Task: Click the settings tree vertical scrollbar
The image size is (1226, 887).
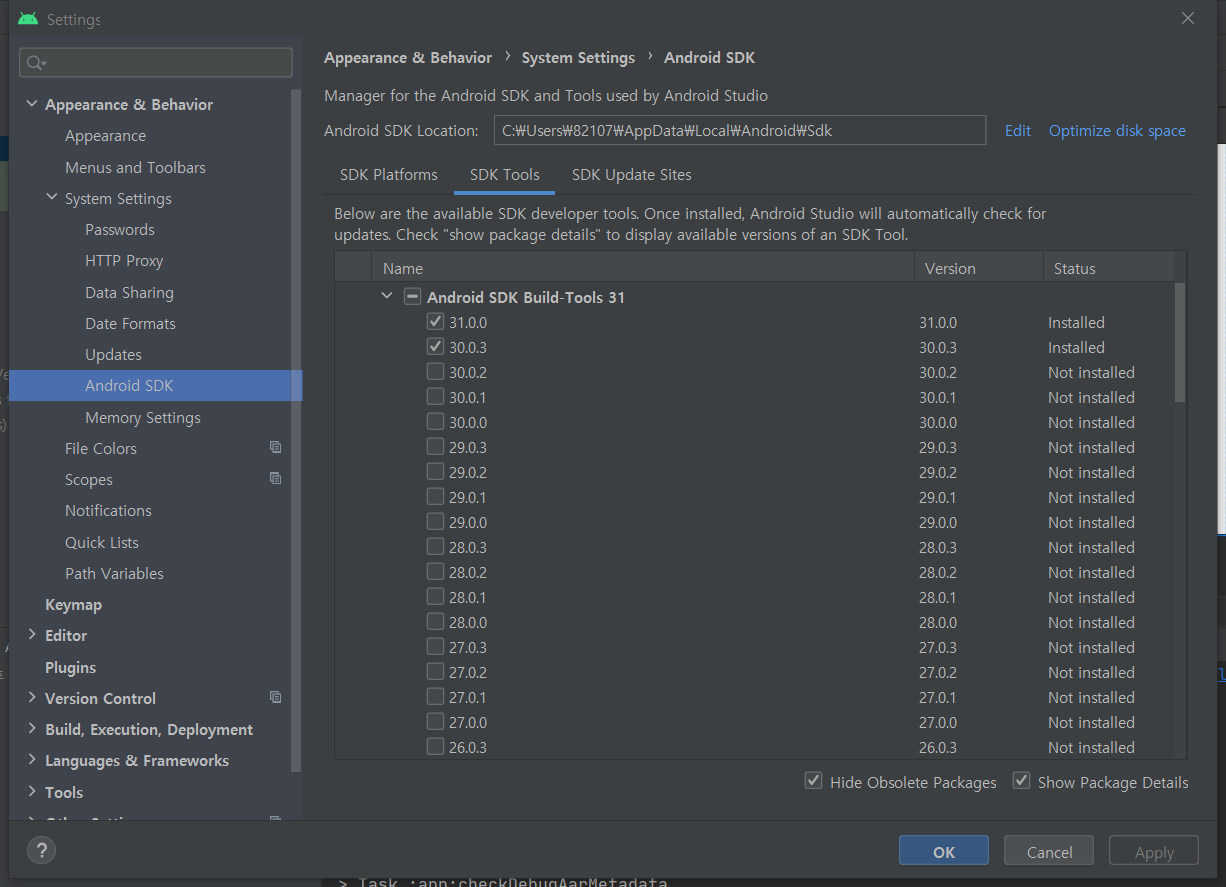Action: coord(296,430)
